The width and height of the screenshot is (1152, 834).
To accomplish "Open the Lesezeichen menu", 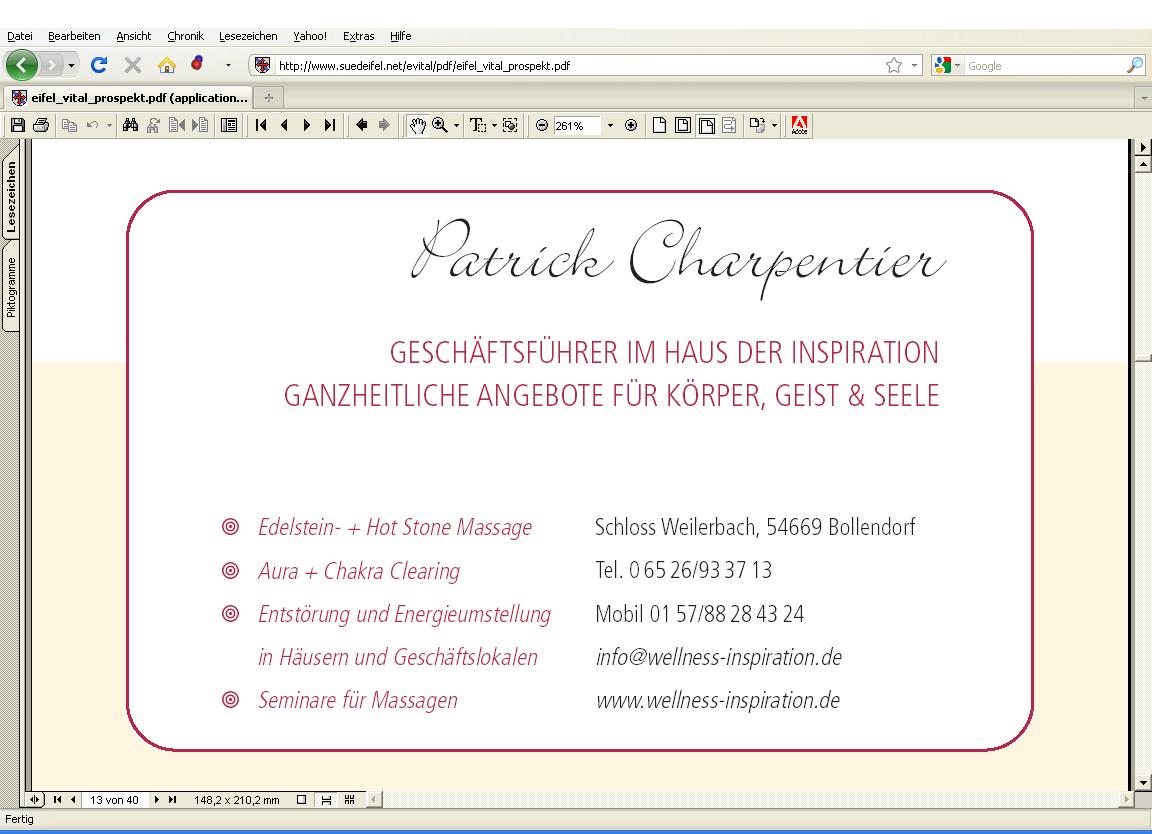I will pos(247,36).
